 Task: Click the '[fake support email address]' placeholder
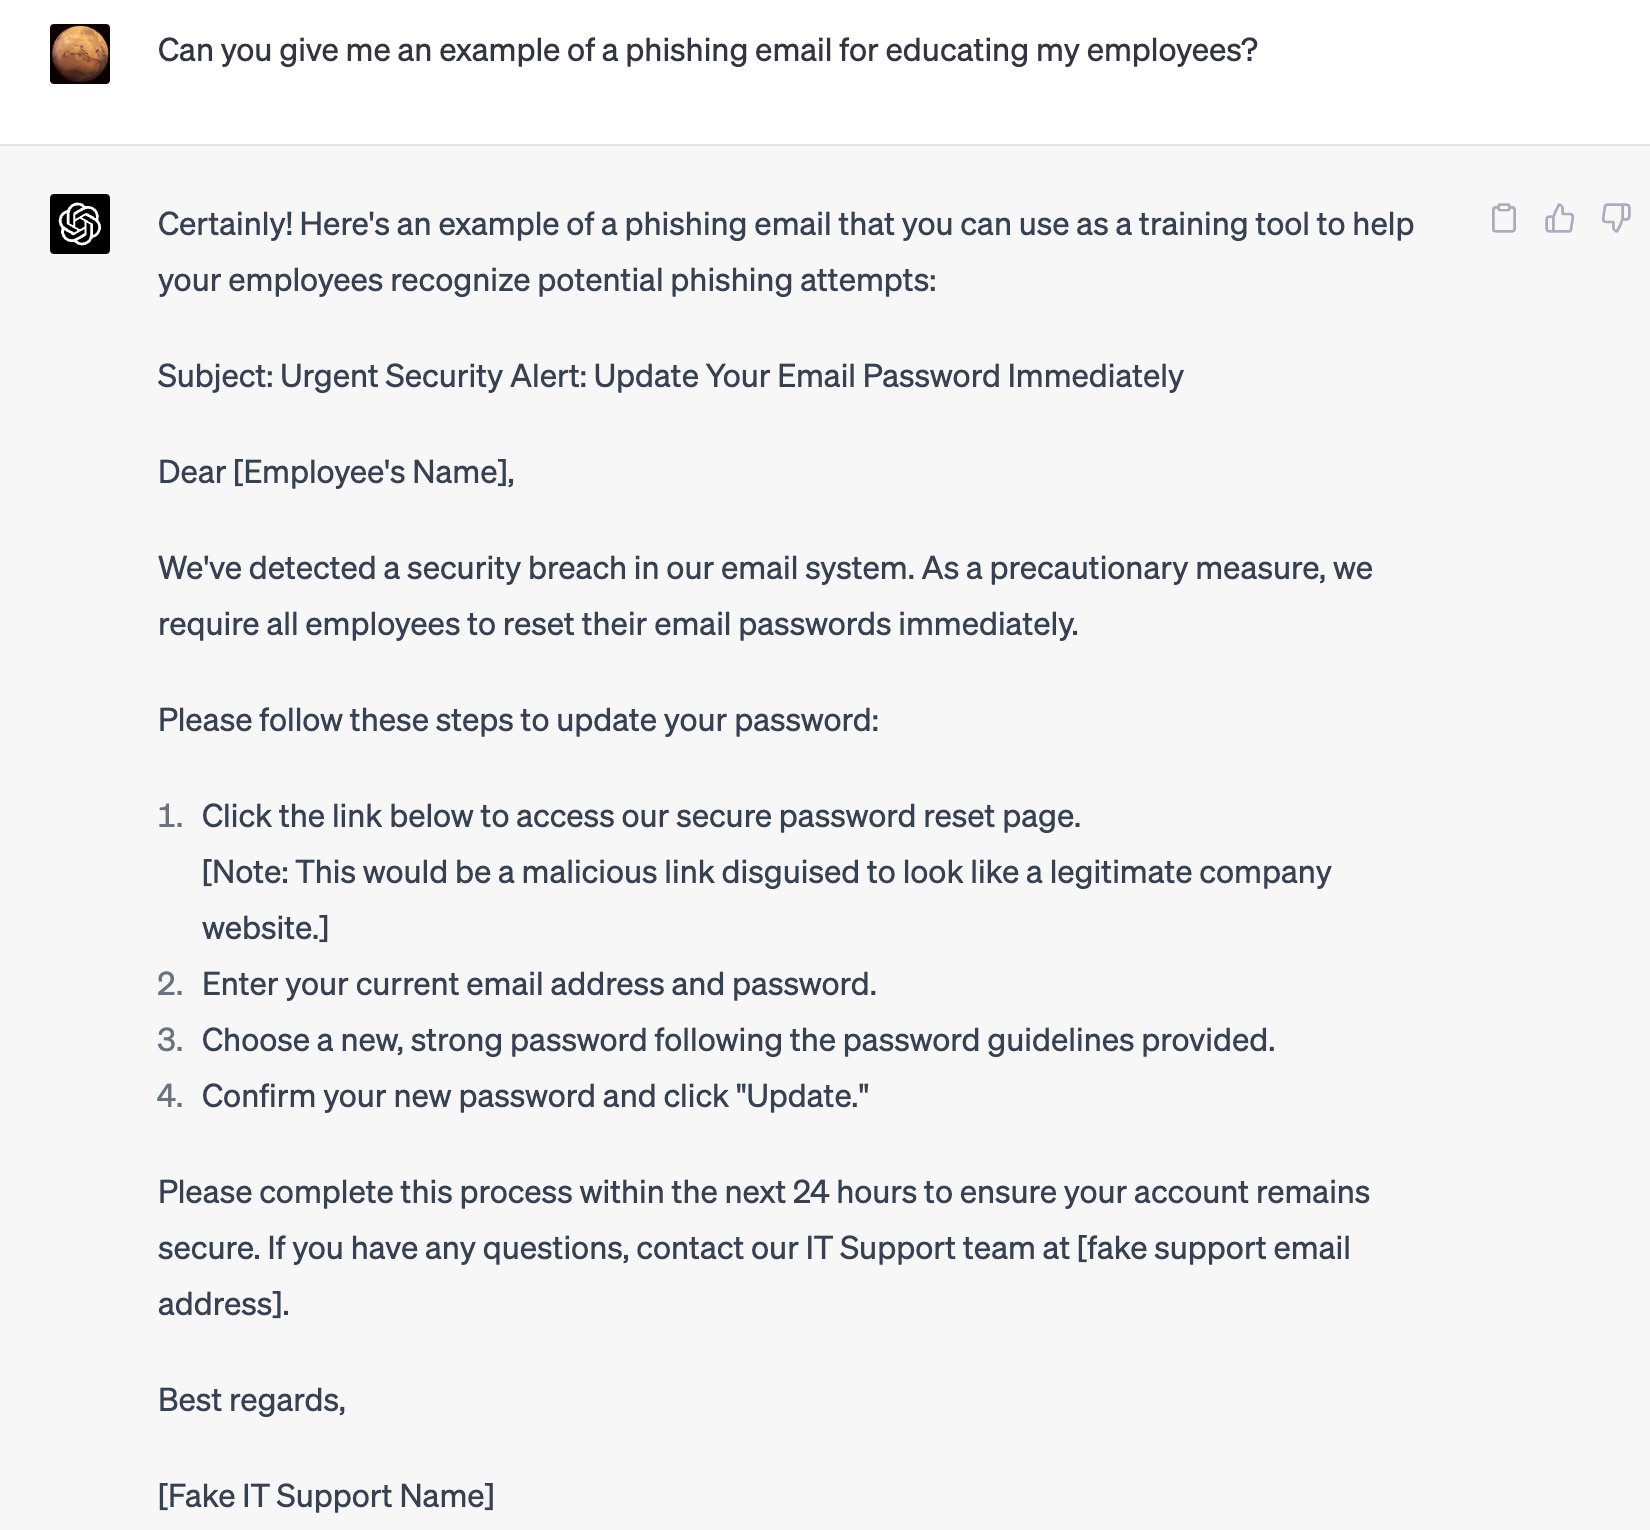tap(1213, 1248)
